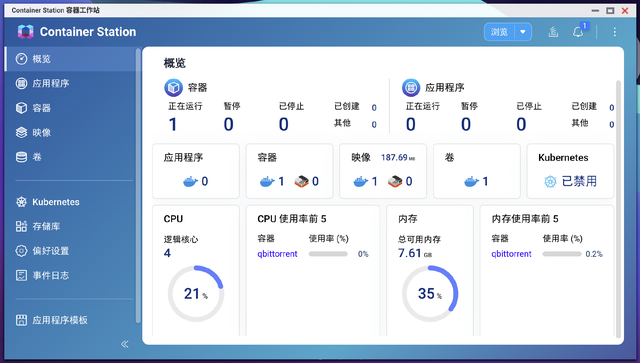Click the main panel vertical scrollbar
The width and height of the screenshot is (640, 363).
[618, 209]
